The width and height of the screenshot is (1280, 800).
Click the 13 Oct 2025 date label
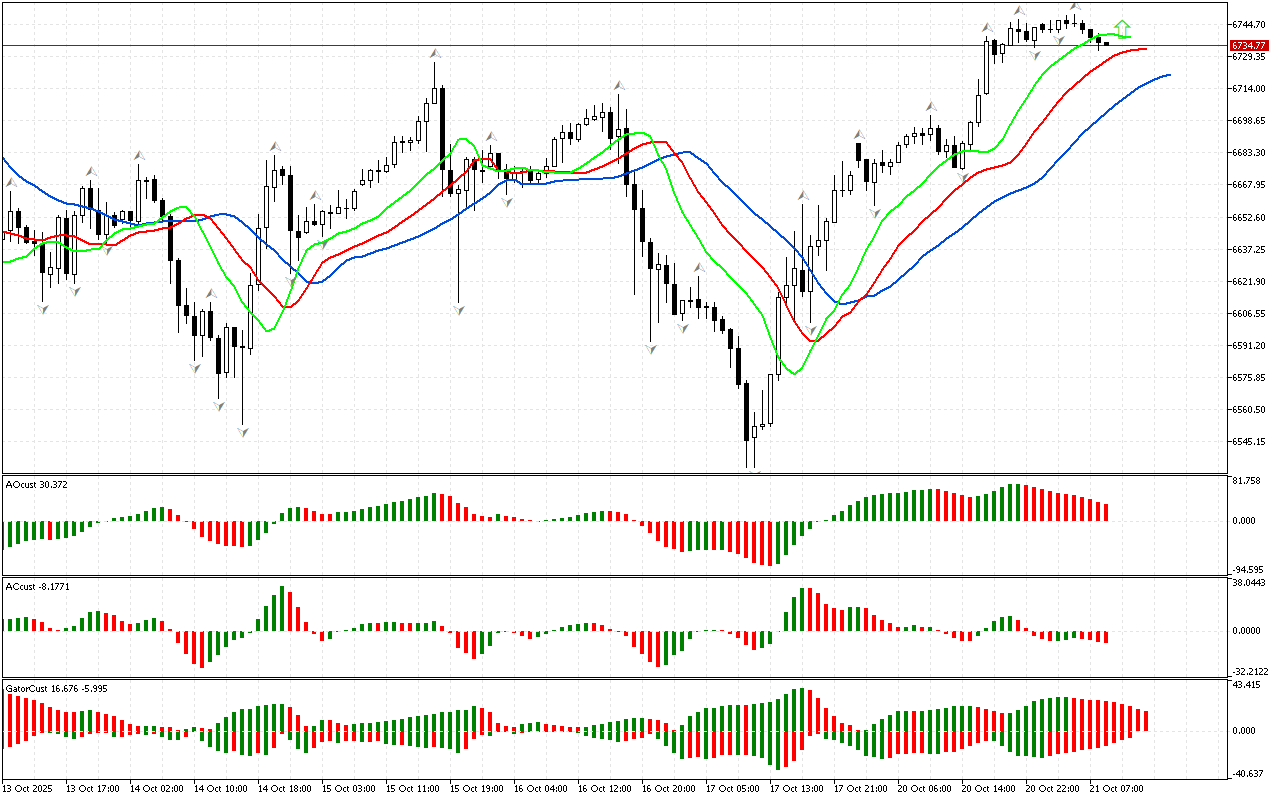[28, 789]
